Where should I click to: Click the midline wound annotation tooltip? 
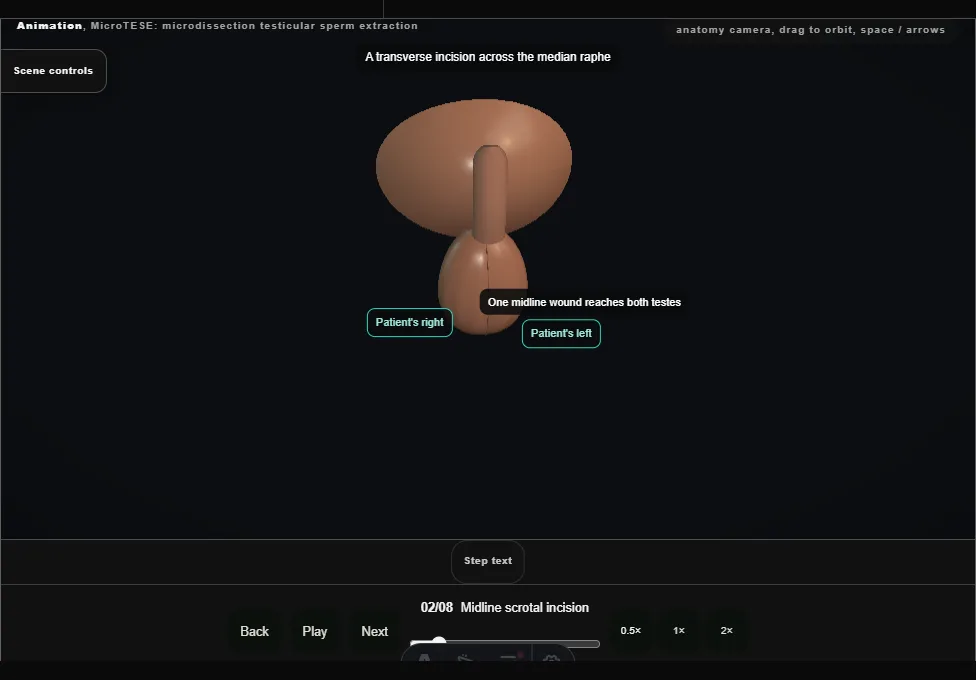tap(584, 302)
